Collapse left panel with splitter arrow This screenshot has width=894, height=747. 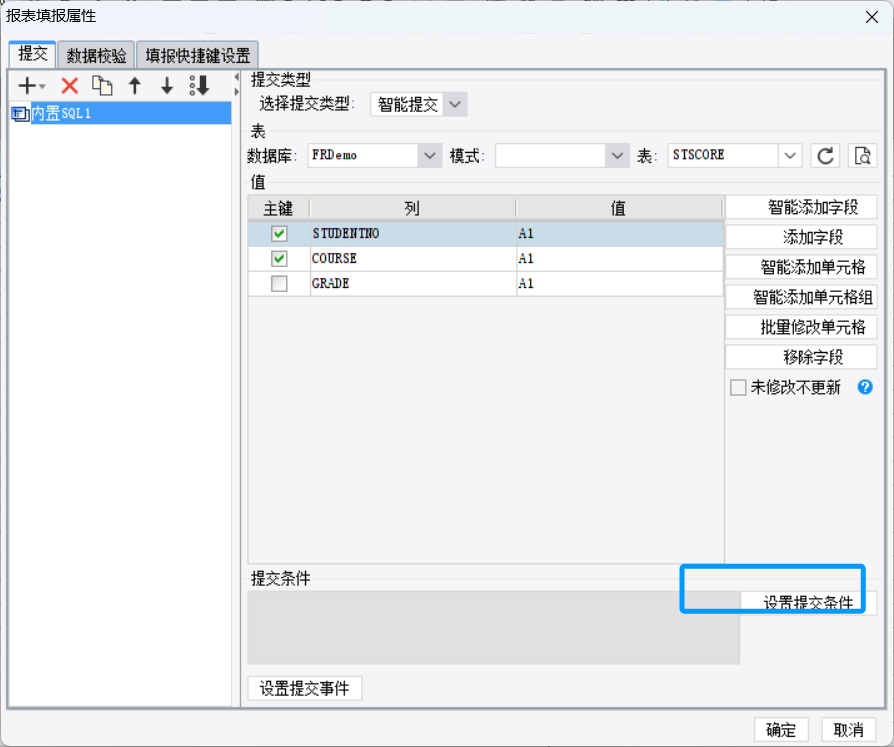pyautogui.click(x=237, y=77)
